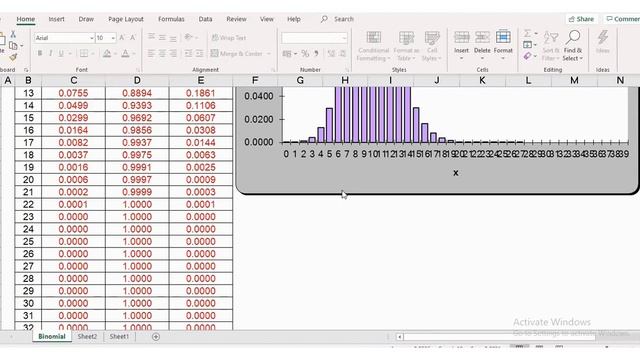Select column D header
640x360 pixels.
pos(137,80)
